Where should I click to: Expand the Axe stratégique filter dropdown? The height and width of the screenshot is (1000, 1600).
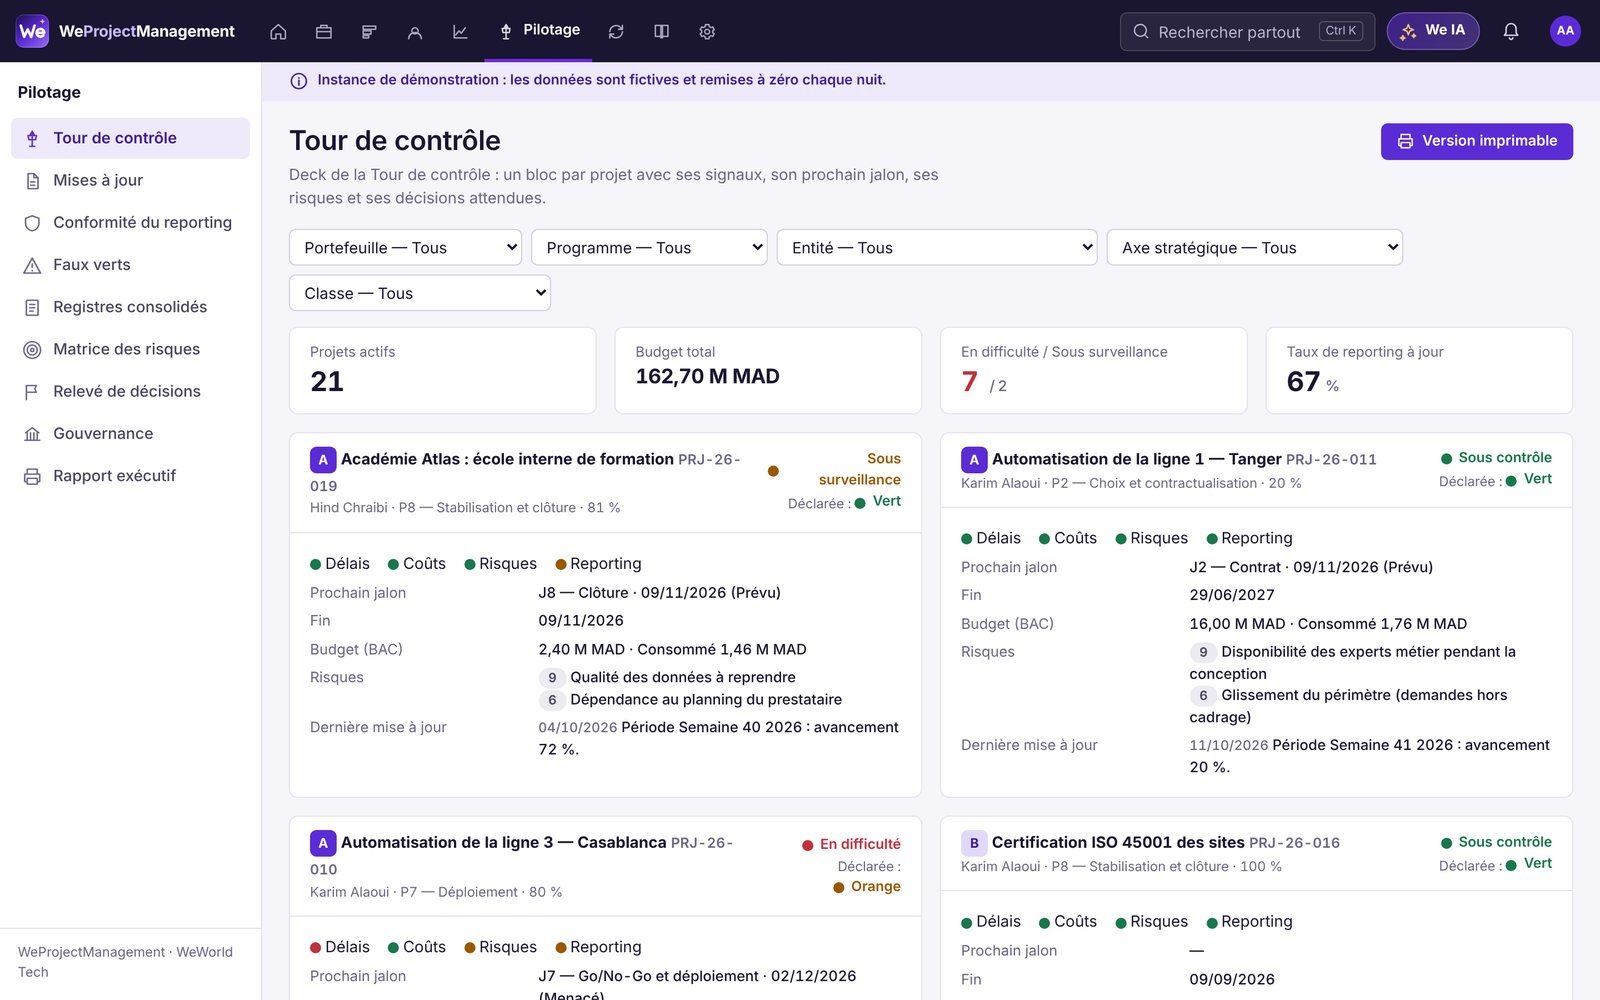[1254, 247]
